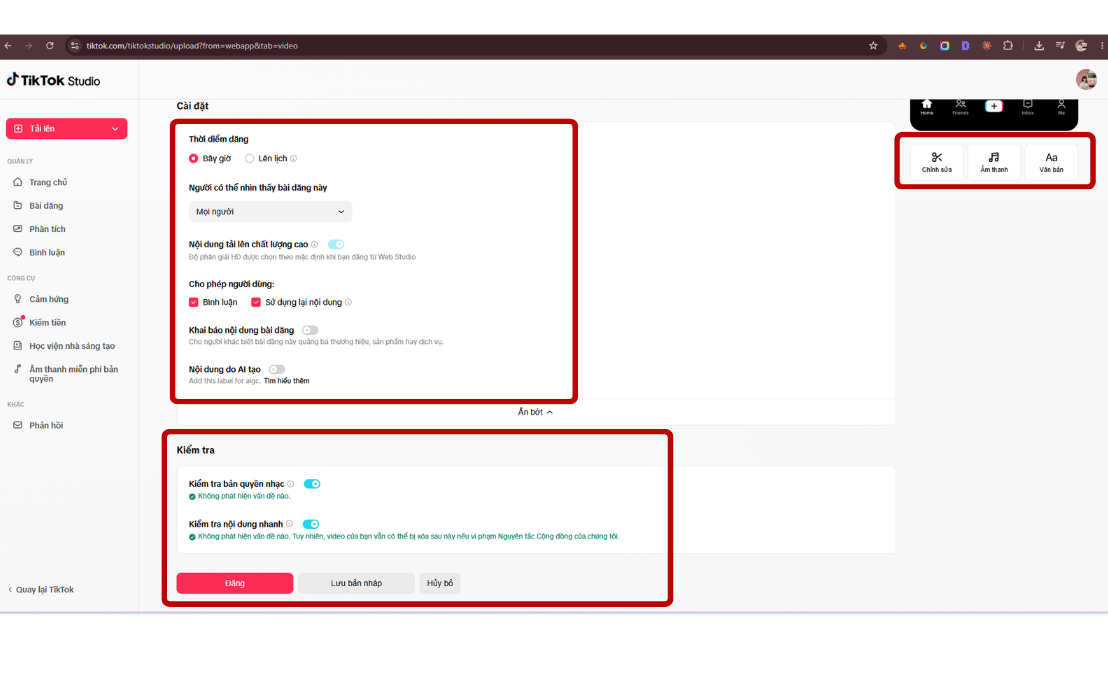Click the info icon beside Sử dụng lại nội dung

(348, 302)
